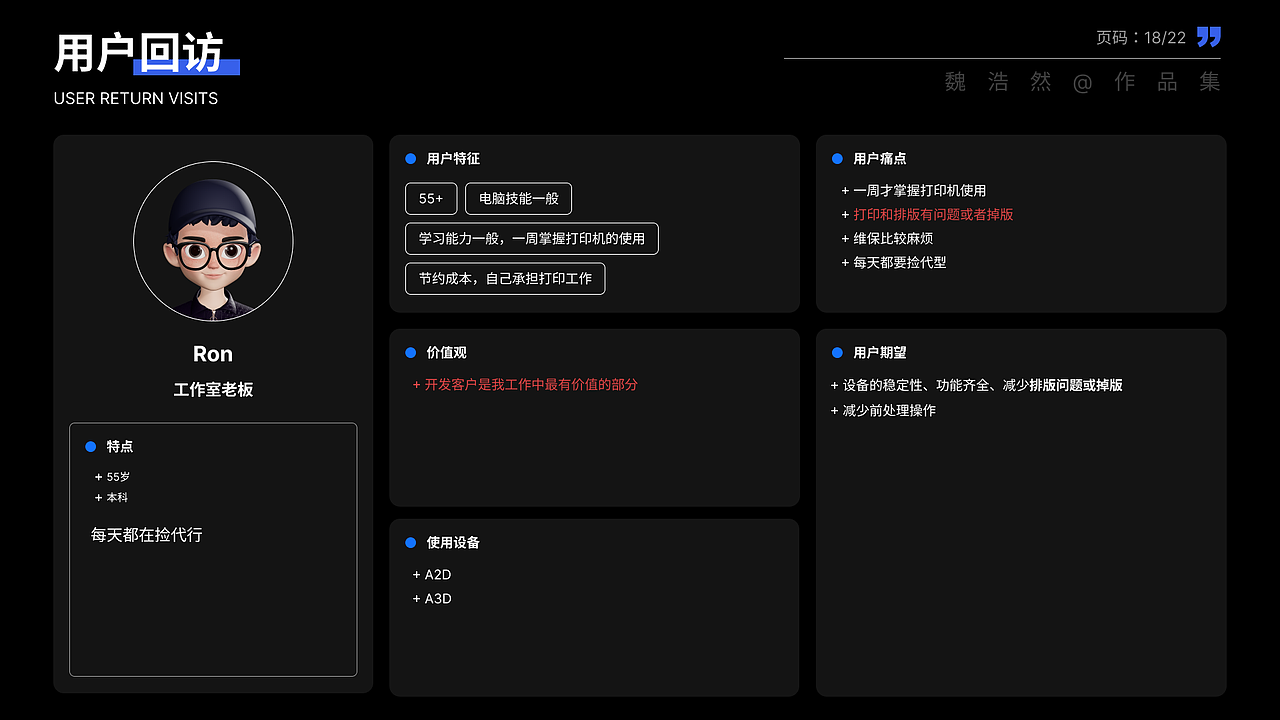This screenshot has width=1280, height=720.
Task: Click the blue dot icon beside 用户痛点
Action: pyautogui.click(x=837, y=158)
